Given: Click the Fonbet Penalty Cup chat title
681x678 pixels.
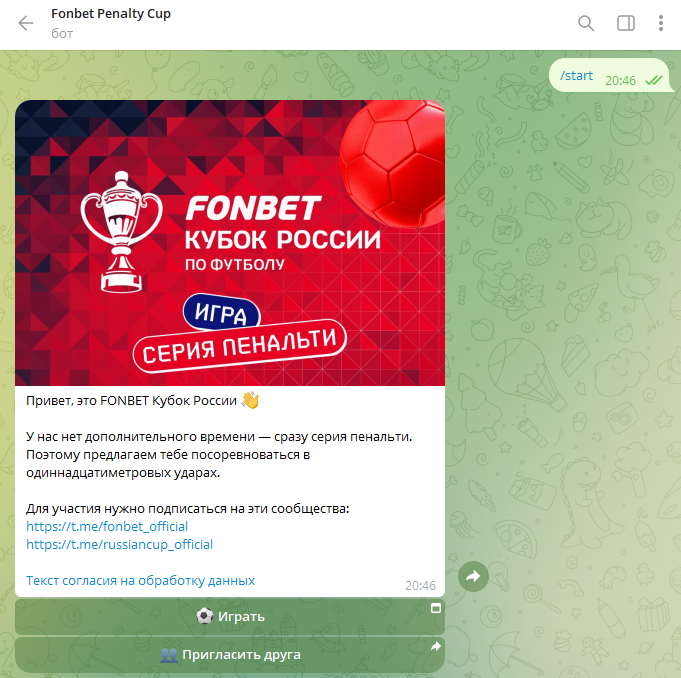Looking at the screenshot, I should 111,14.
